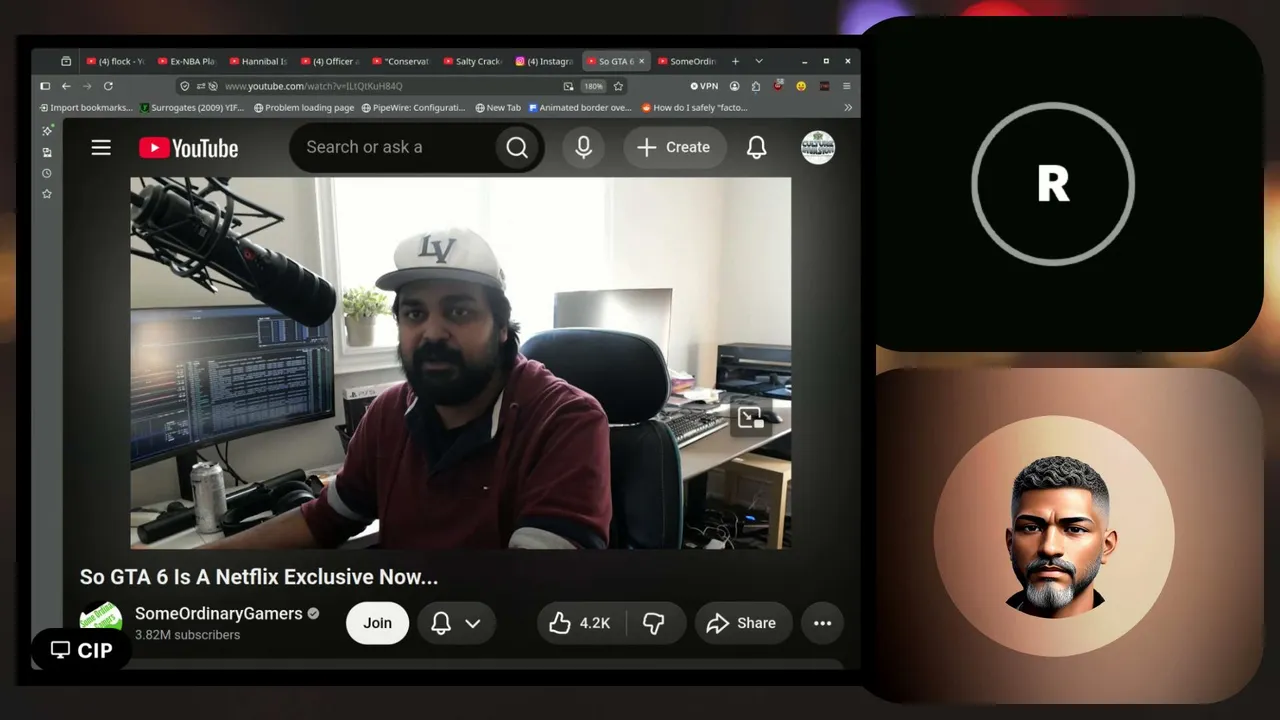Open the "Animated border ove..." bookmark

pyautogui.click(x=580, y=108)
